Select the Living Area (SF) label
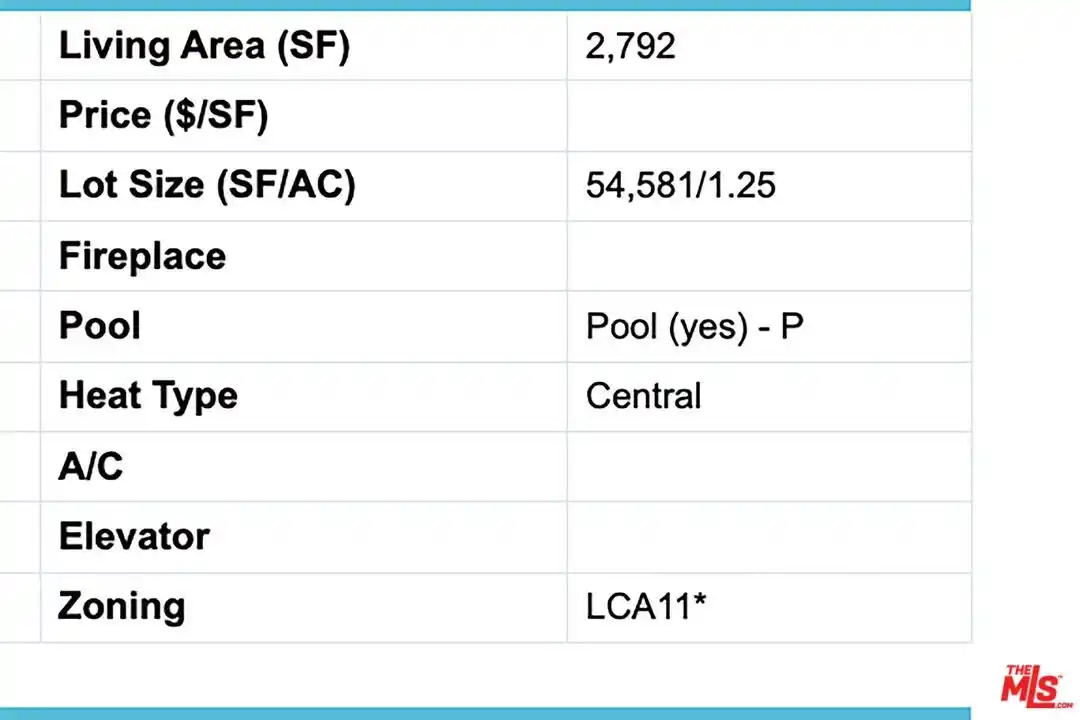 (x=205, y=46)
